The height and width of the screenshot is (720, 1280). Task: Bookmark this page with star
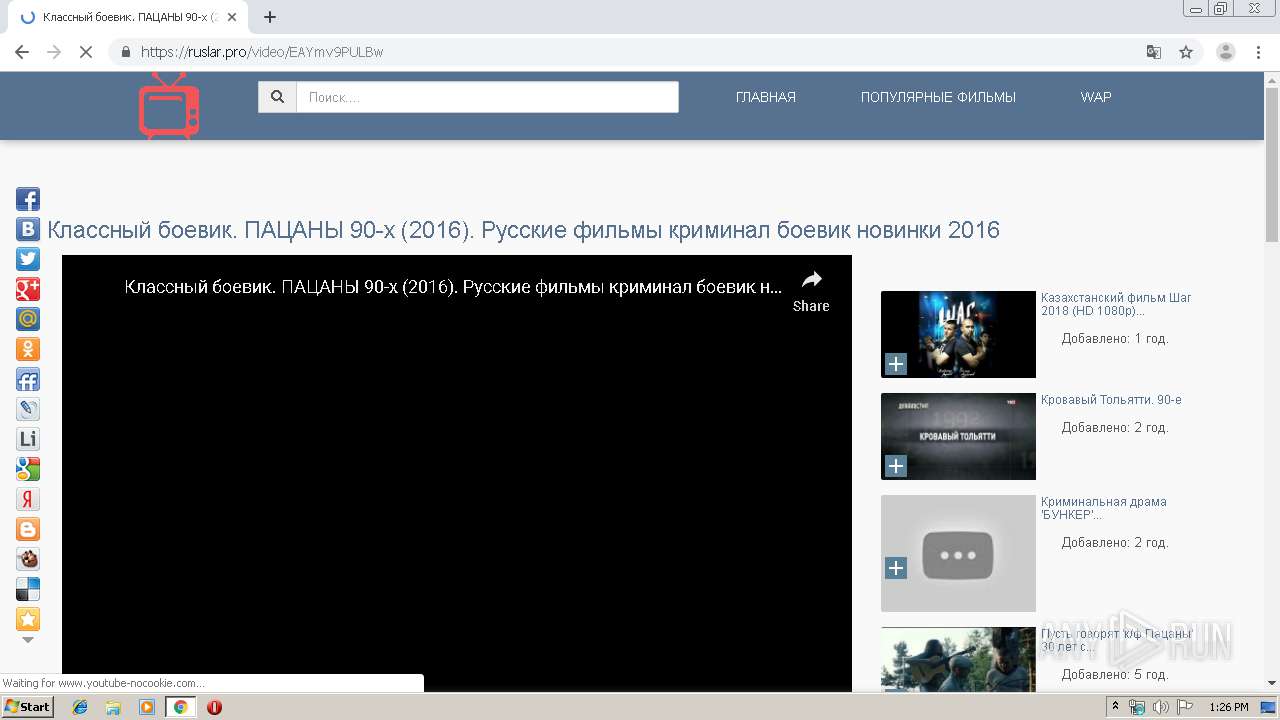pyautogui.click(x=1186, y=52)
